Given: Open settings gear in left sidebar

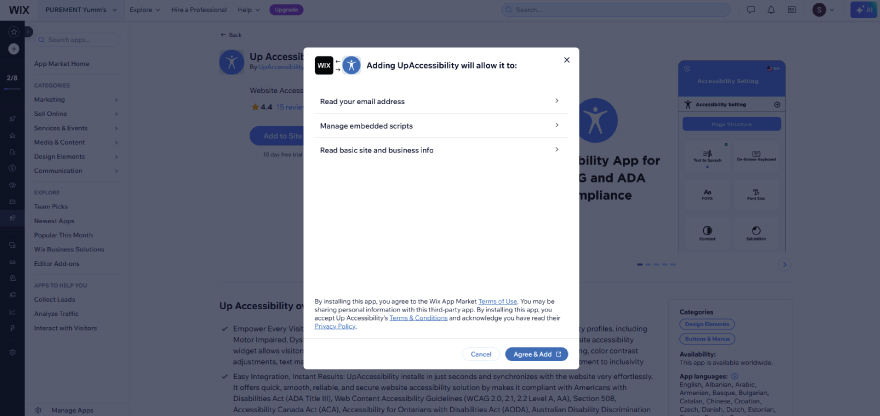Looking at the screenshot, I should (12, 353).
